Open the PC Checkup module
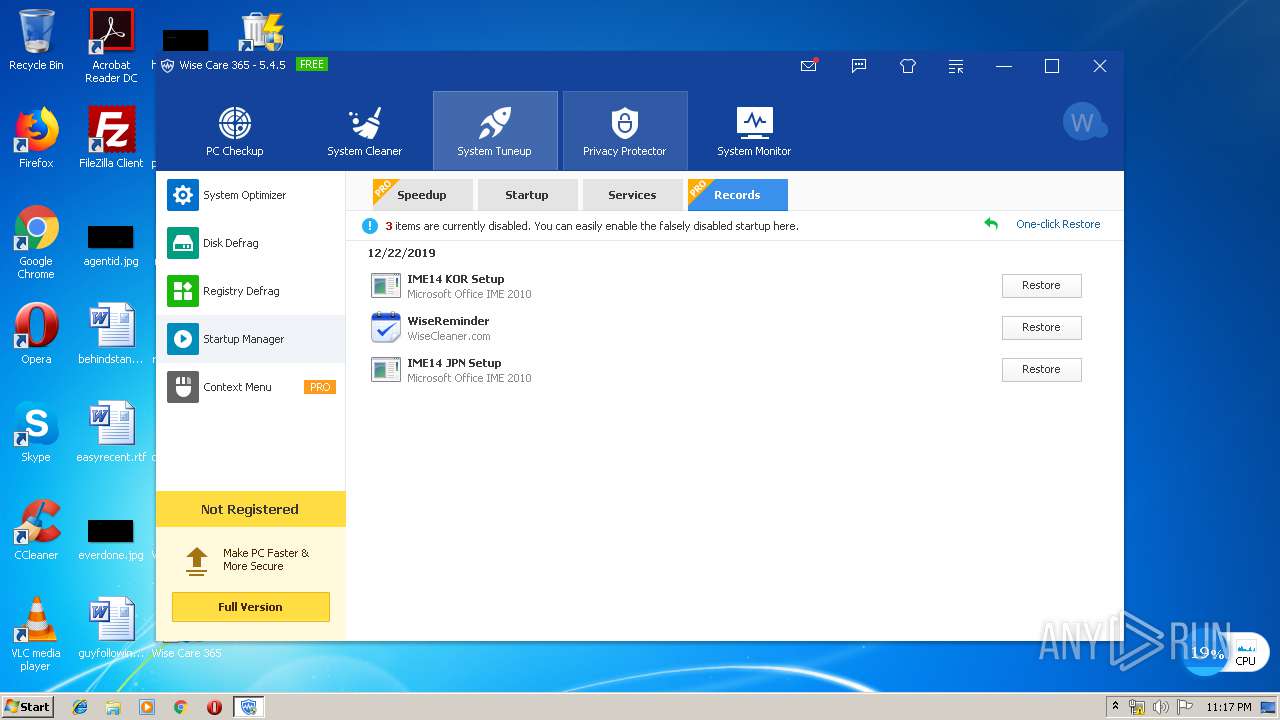This screenshot has width=1280, height=720. coord(234,131)
